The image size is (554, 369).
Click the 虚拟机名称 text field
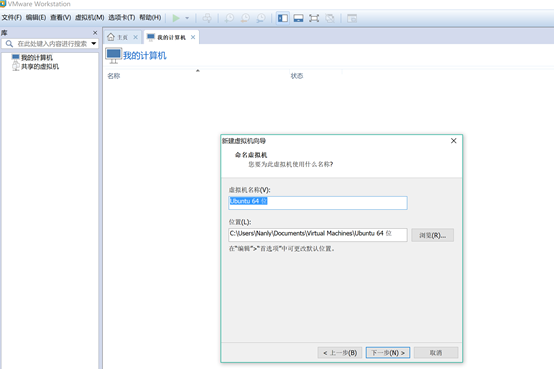pyautogui.click(x=318, y=203)
